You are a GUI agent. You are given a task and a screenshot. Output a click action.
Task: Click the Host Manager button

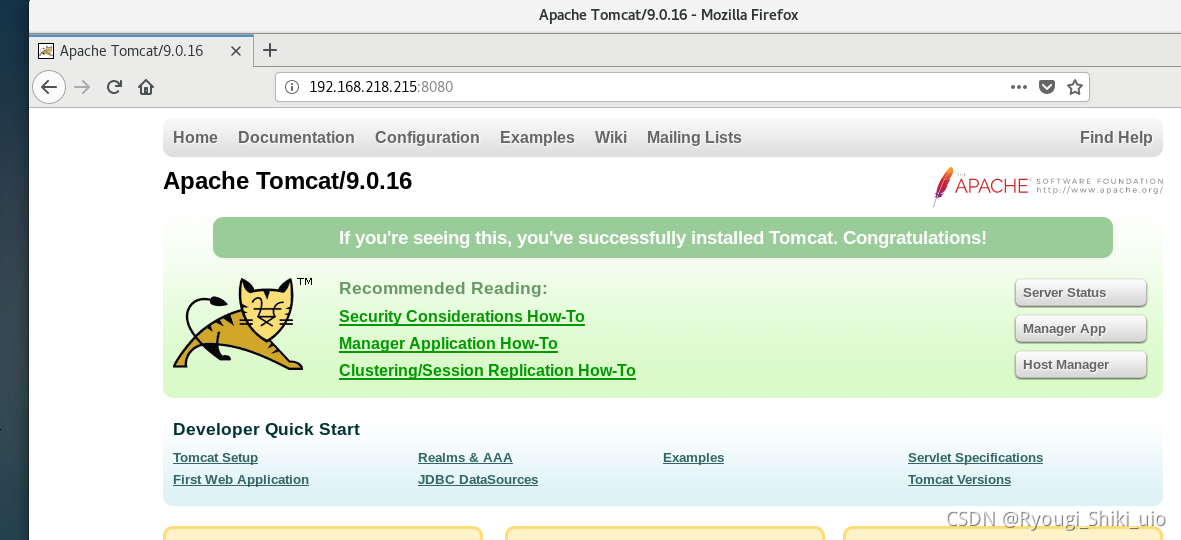click(x=1080, y=365)
